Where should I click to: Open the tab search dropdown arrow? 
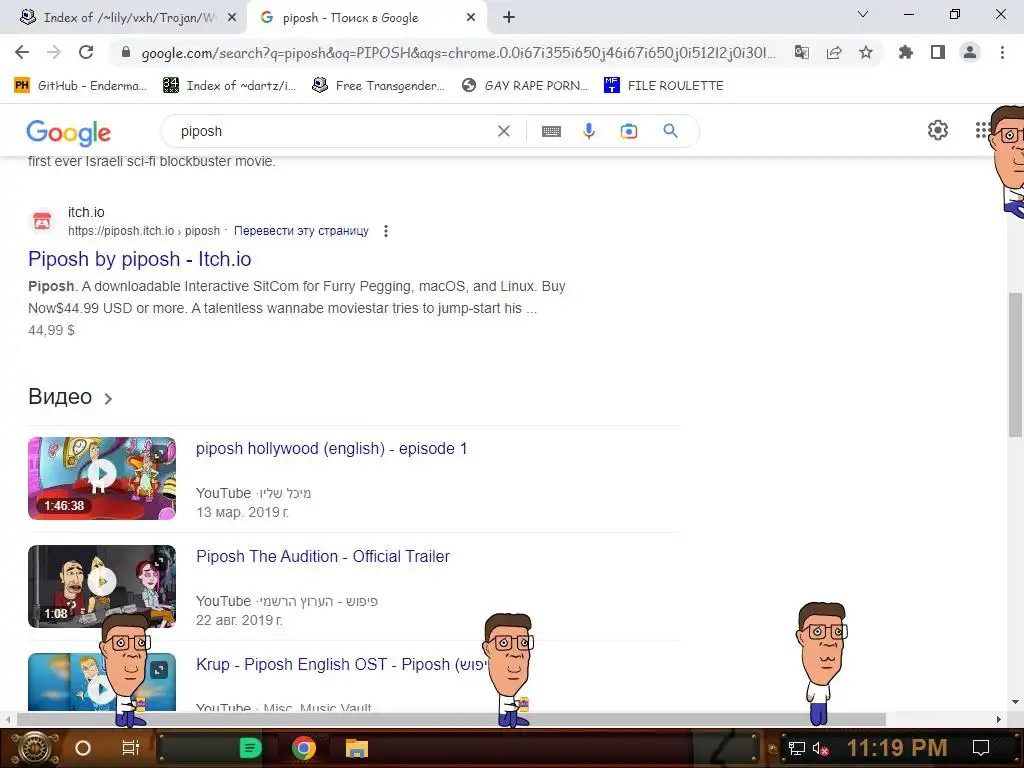[863, 14]
